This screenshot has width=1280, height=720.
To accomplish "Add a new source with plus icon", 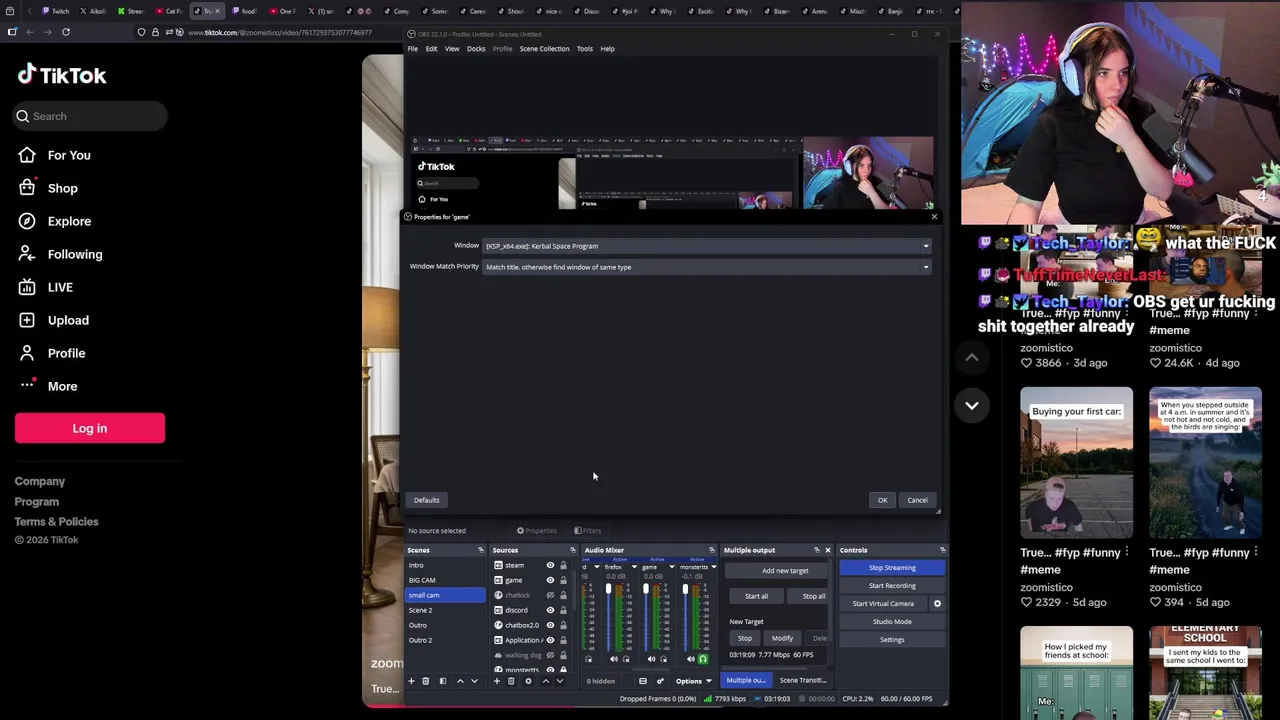I will point(497,681).
